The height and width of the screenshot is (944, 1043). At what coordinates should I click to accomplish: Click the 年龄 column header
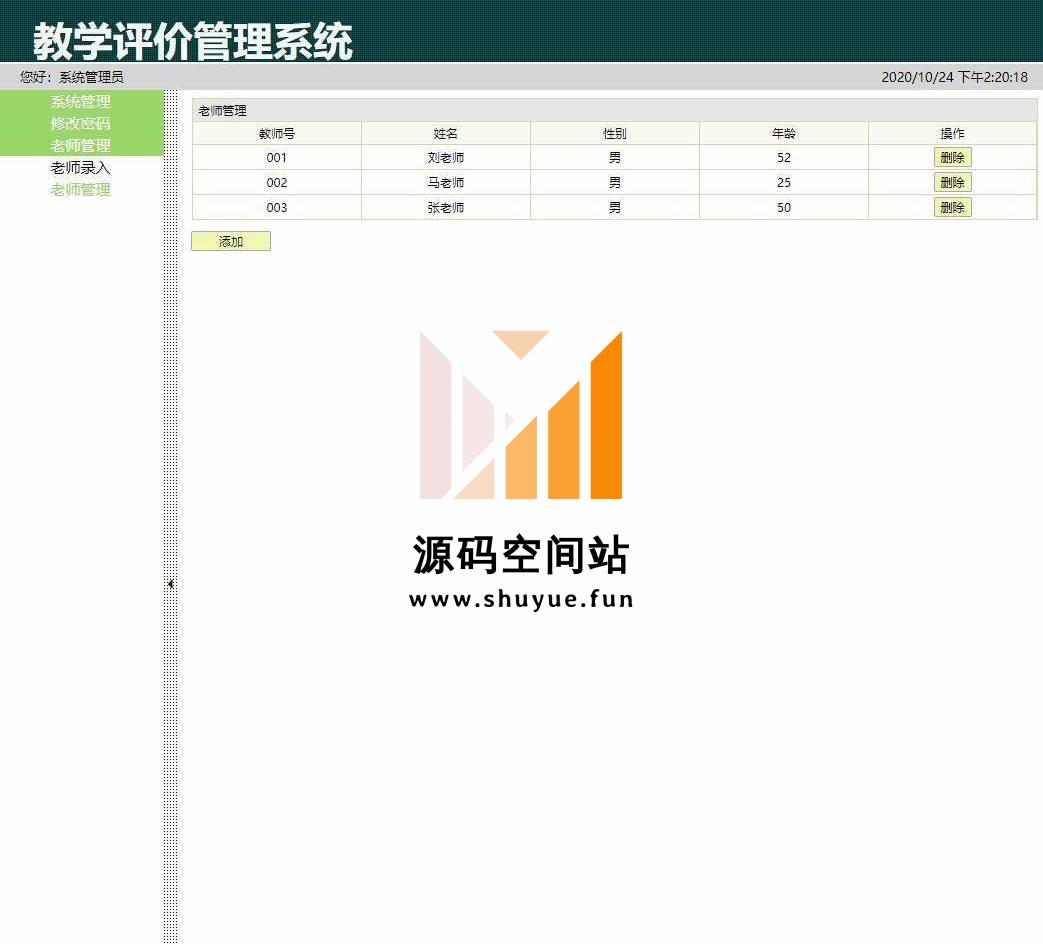pos(784,134)
